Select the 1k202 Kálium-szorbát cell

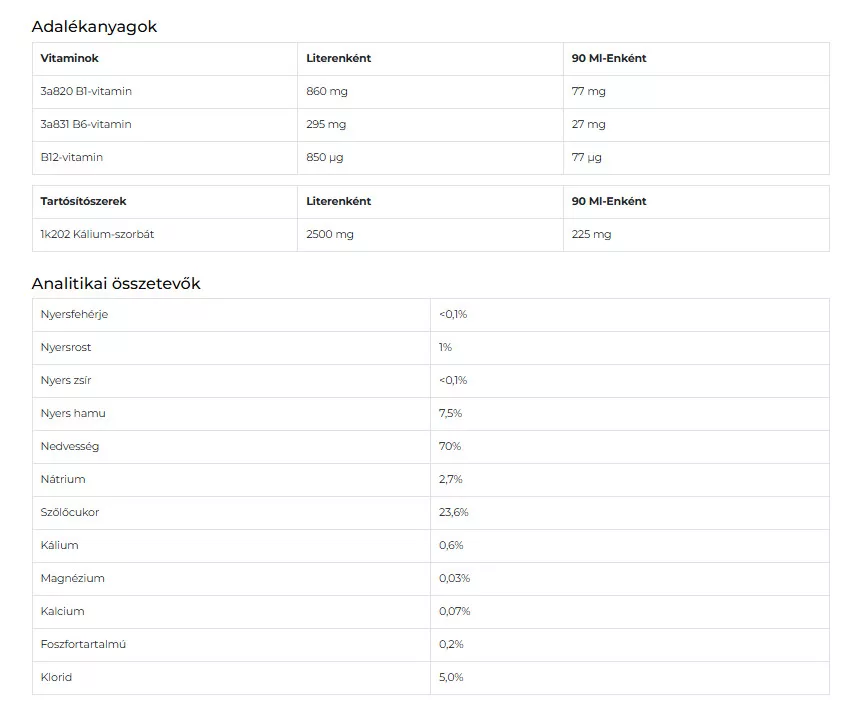point(97,234)
